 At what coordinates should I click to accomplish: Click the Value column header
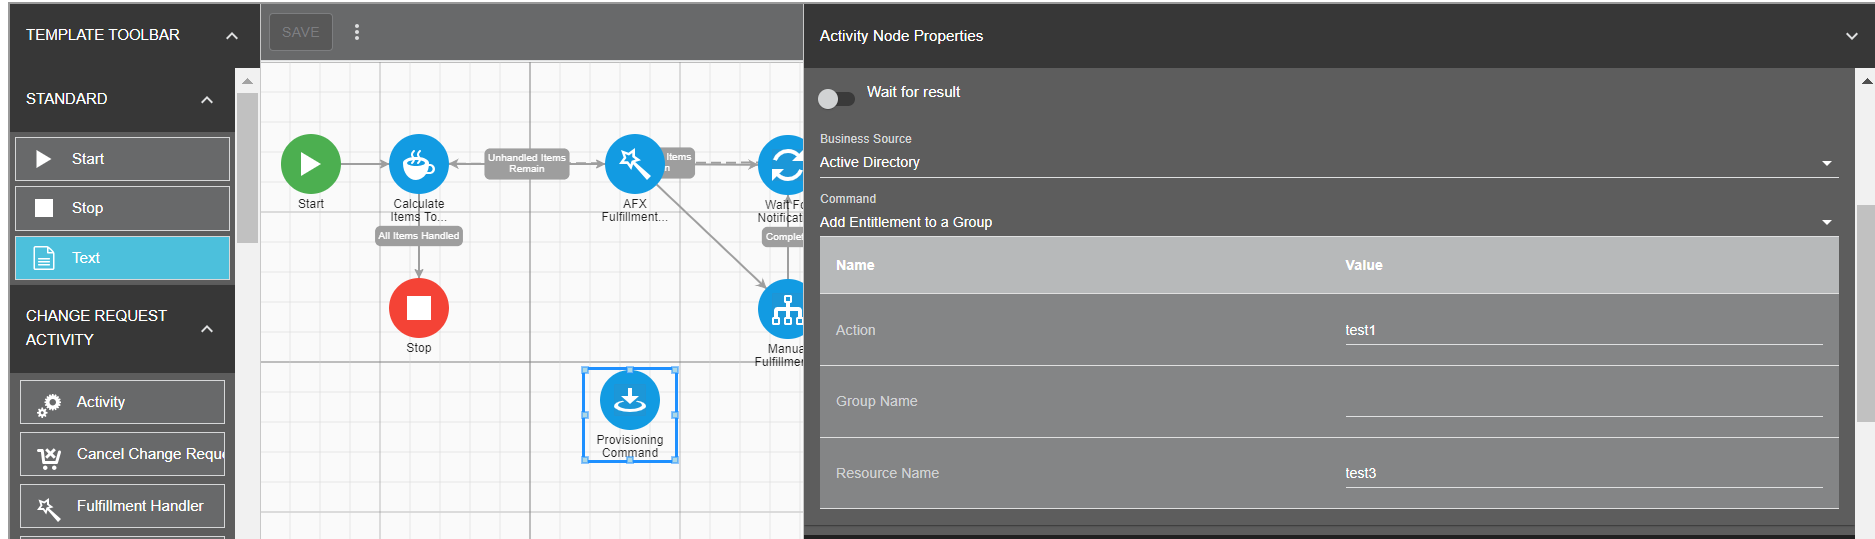[1364, 265]
